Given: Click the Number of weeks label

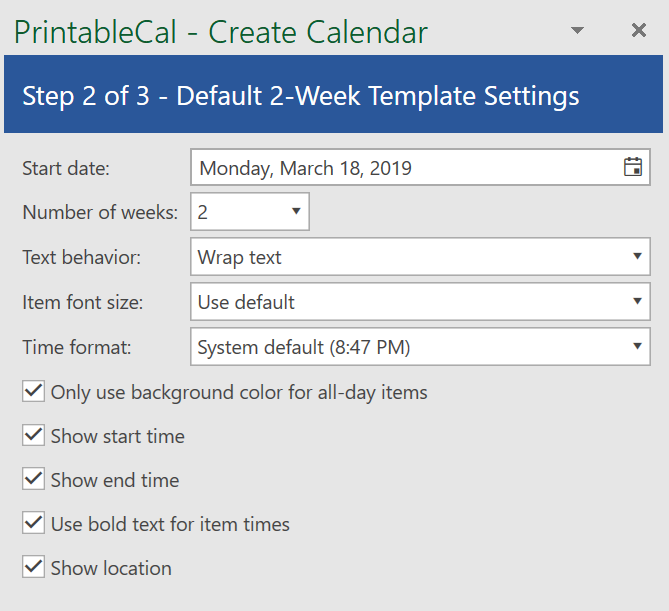Looking at the screenshot, I should click(x=100, y=212).
